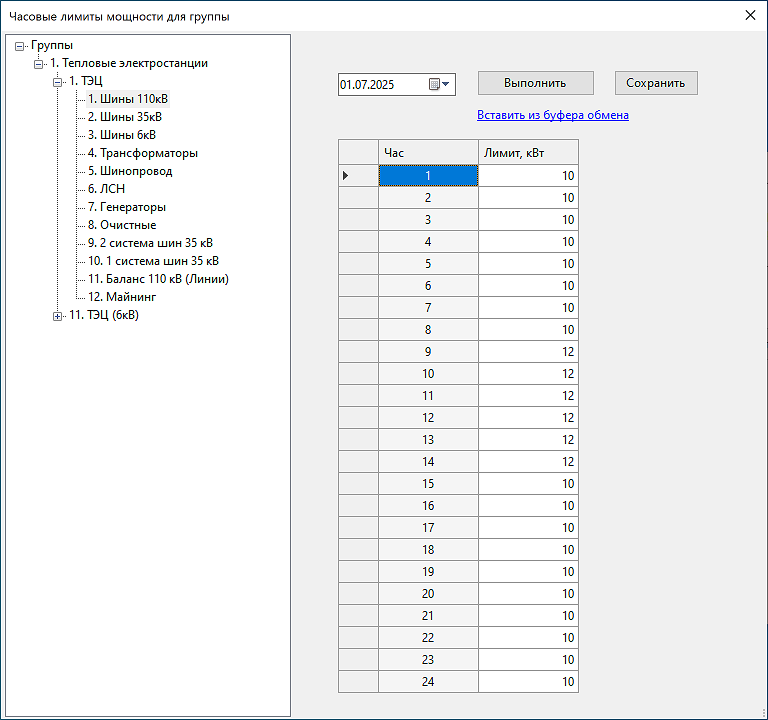Select tree item 1. Шины 110кВ

pos(128,99)
